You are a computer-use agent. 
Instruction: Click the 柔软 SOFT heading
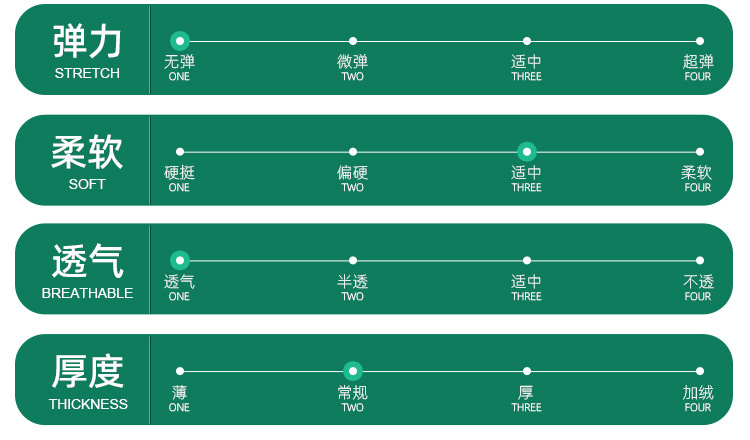click(87, 161)
